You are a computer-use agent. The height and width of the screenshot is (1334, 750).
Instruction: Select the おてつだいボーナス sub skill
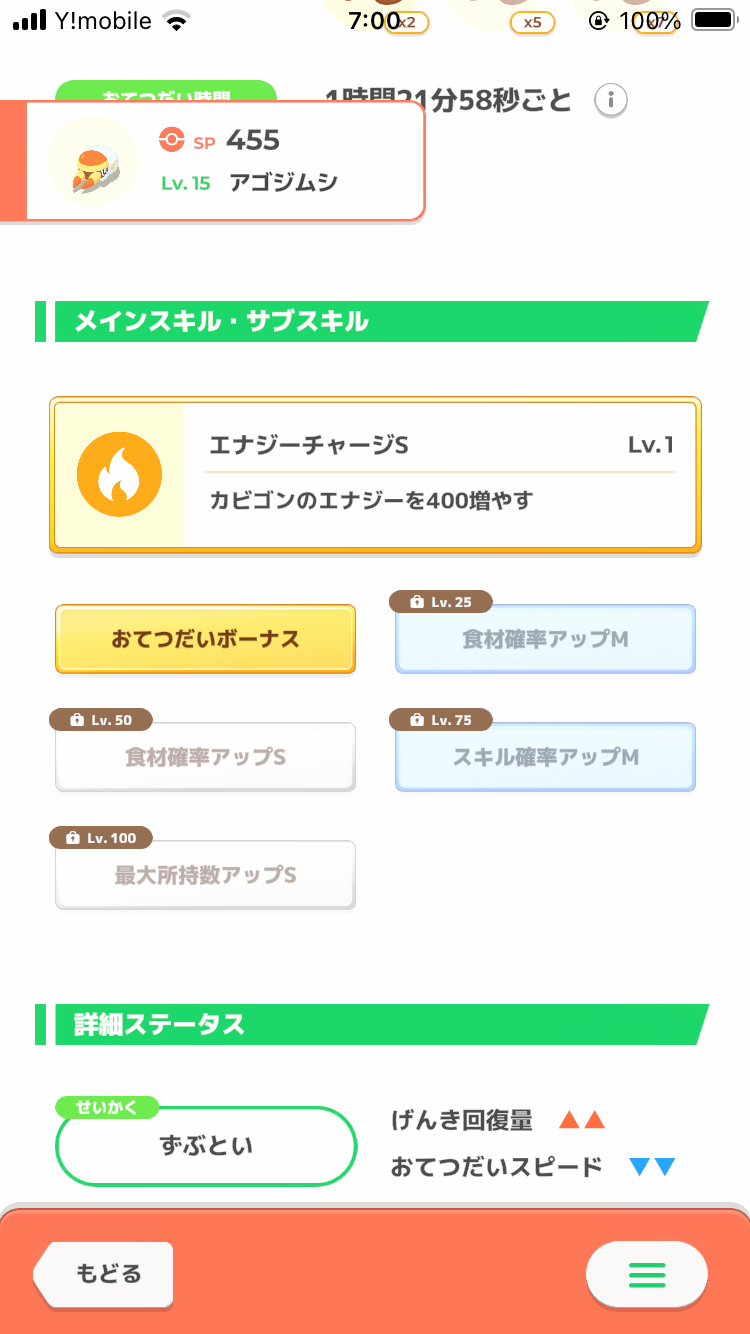coord(205,639)
